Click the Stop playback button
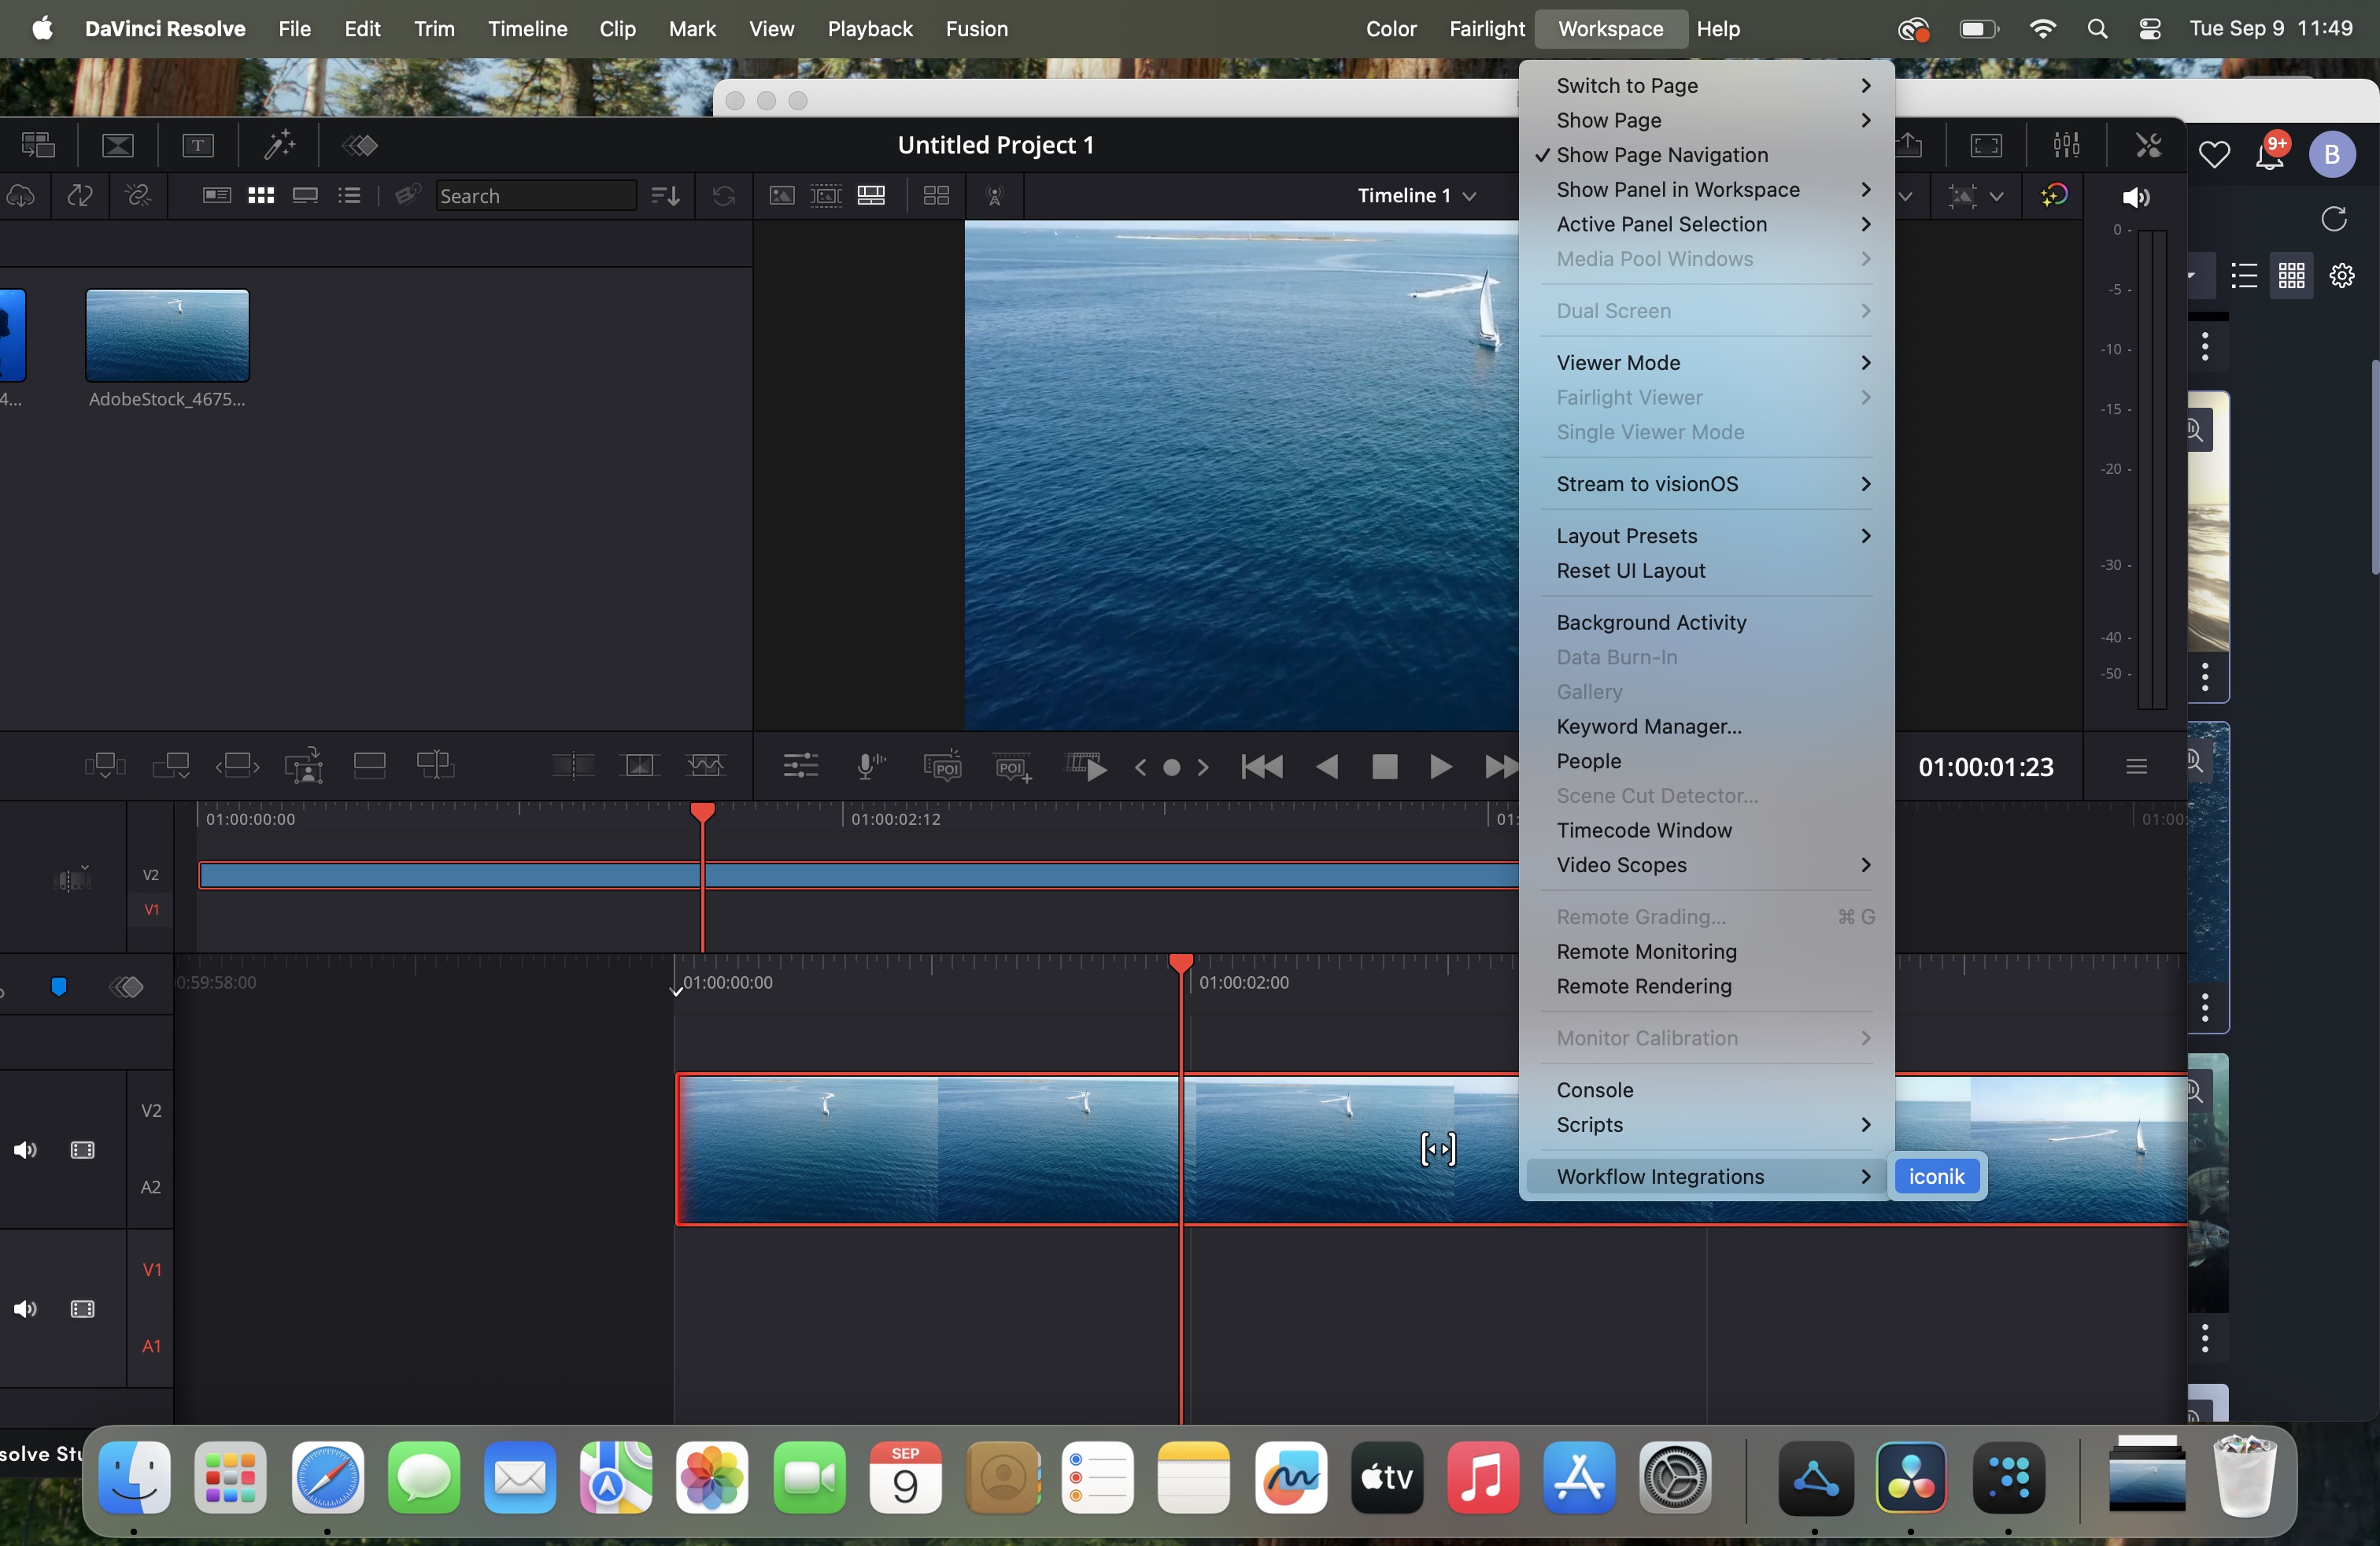Viewport: 2380px width, 1546px height. tap(1384, 767)
